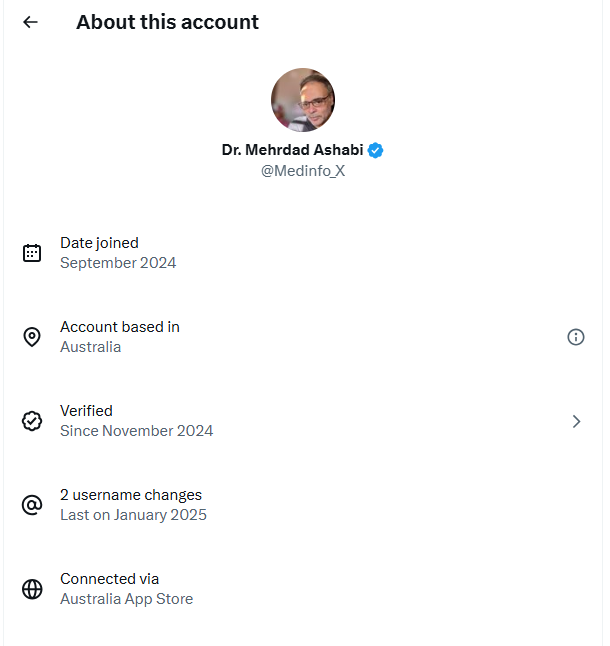Viewport: 610px width, 646px height.
Task: Click the verified checkmark badge row icon
Action: tap(32, 421)
